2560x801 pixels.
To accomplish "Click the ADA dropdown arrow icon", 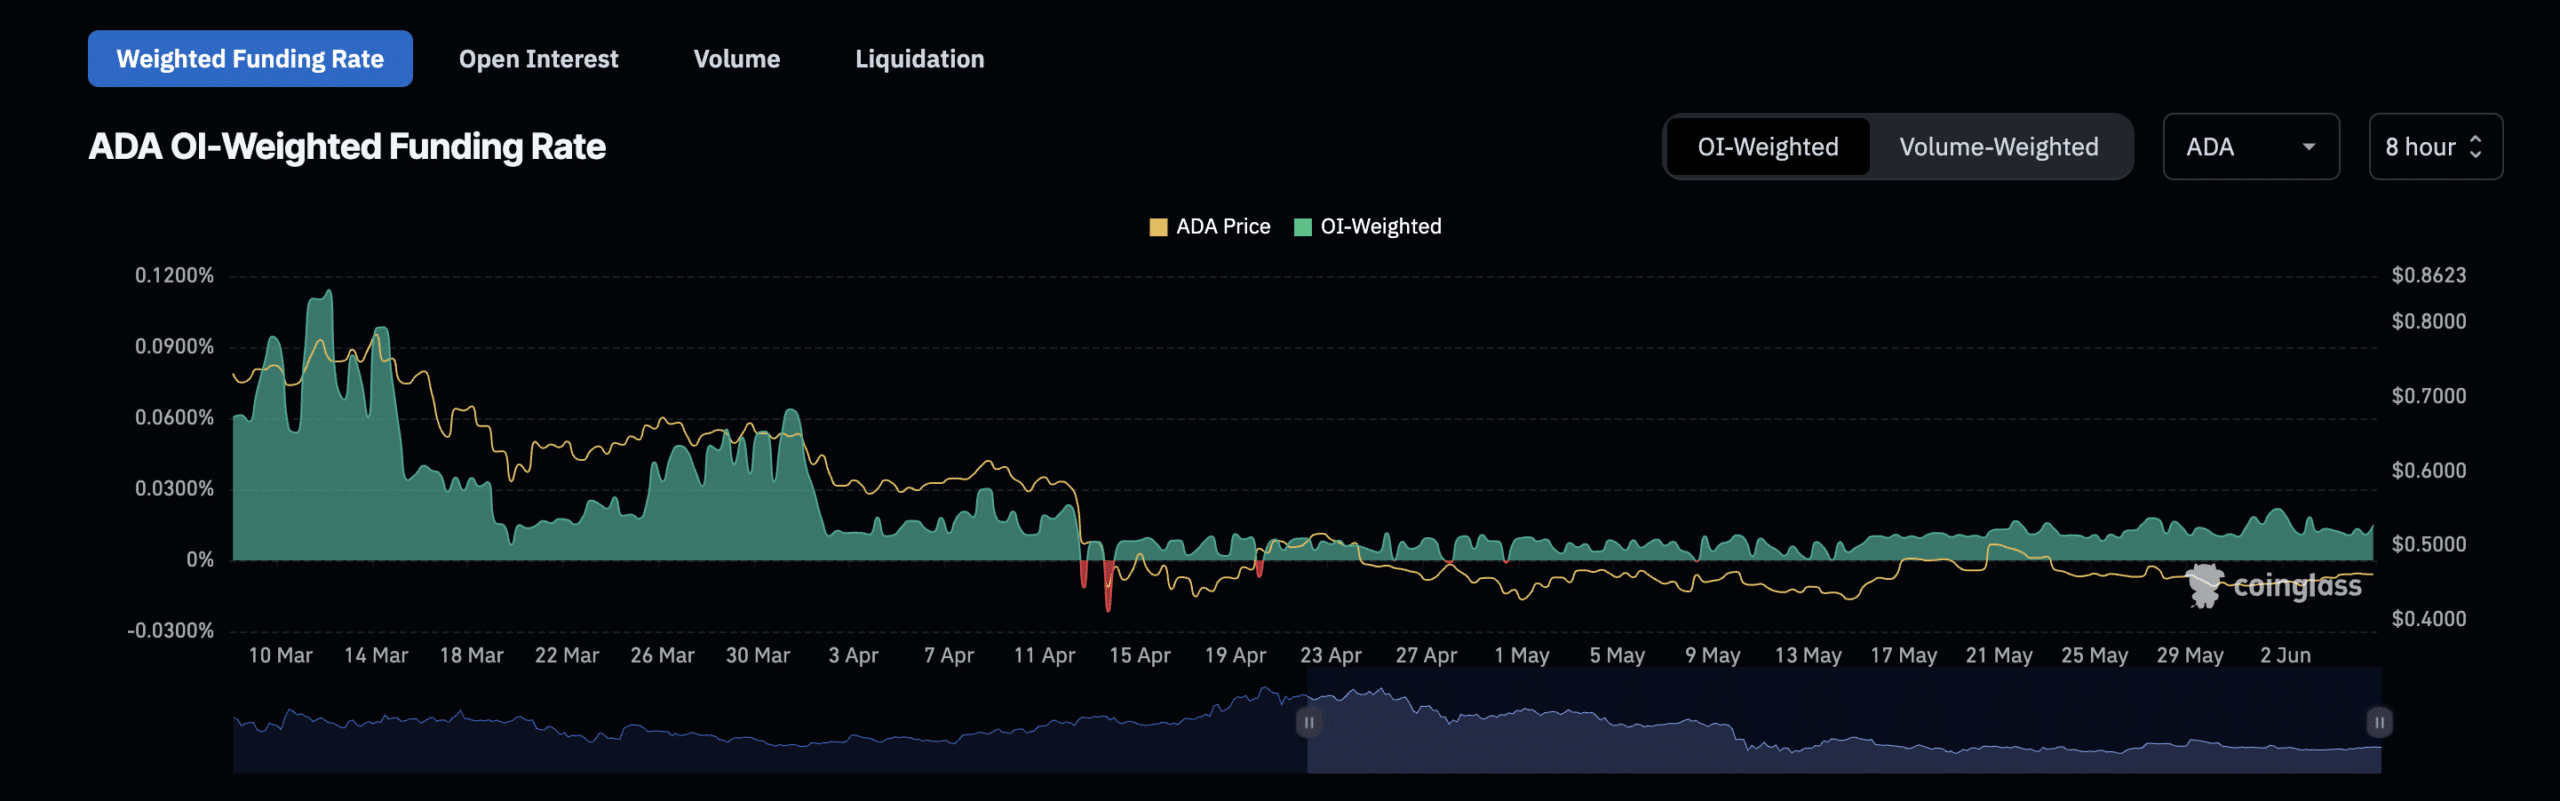I will [2308, 147].
